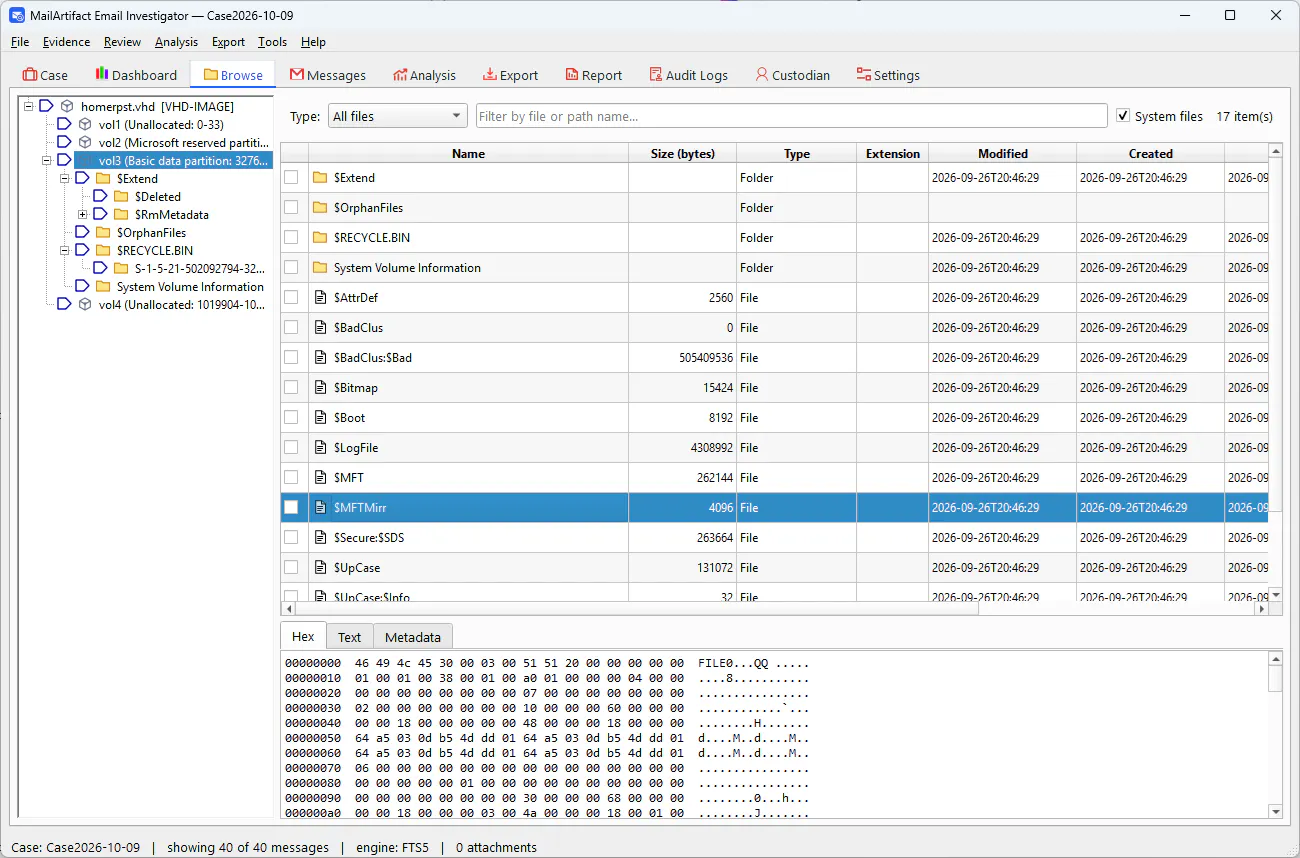Sort by the Extension column header
Image resolution: width=1300 pixels, height=858 pixels.
coord(893,153)
